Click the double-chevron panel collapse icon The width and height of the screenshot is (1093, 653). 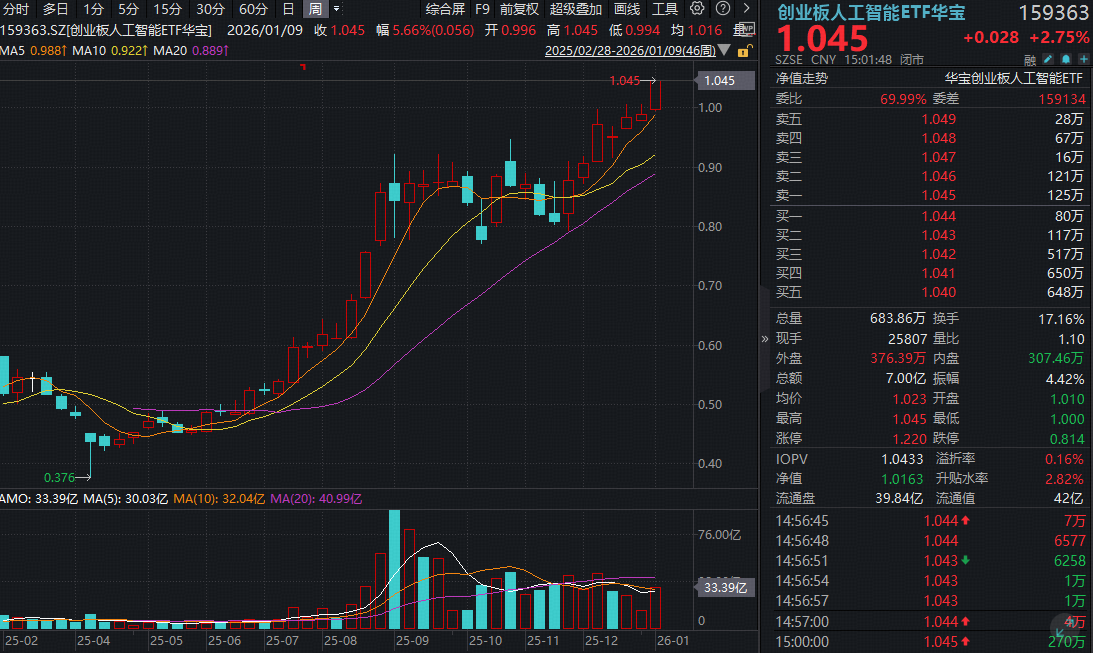766,338
